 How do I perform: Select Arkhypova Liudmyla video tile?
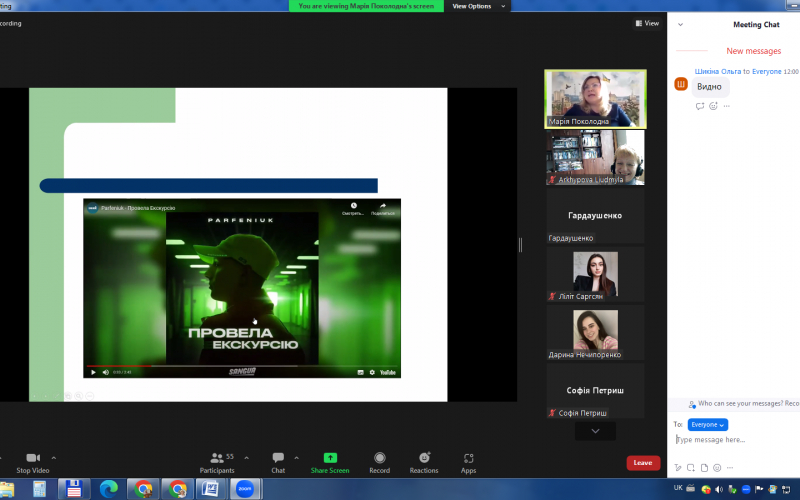tap(595, 157)
